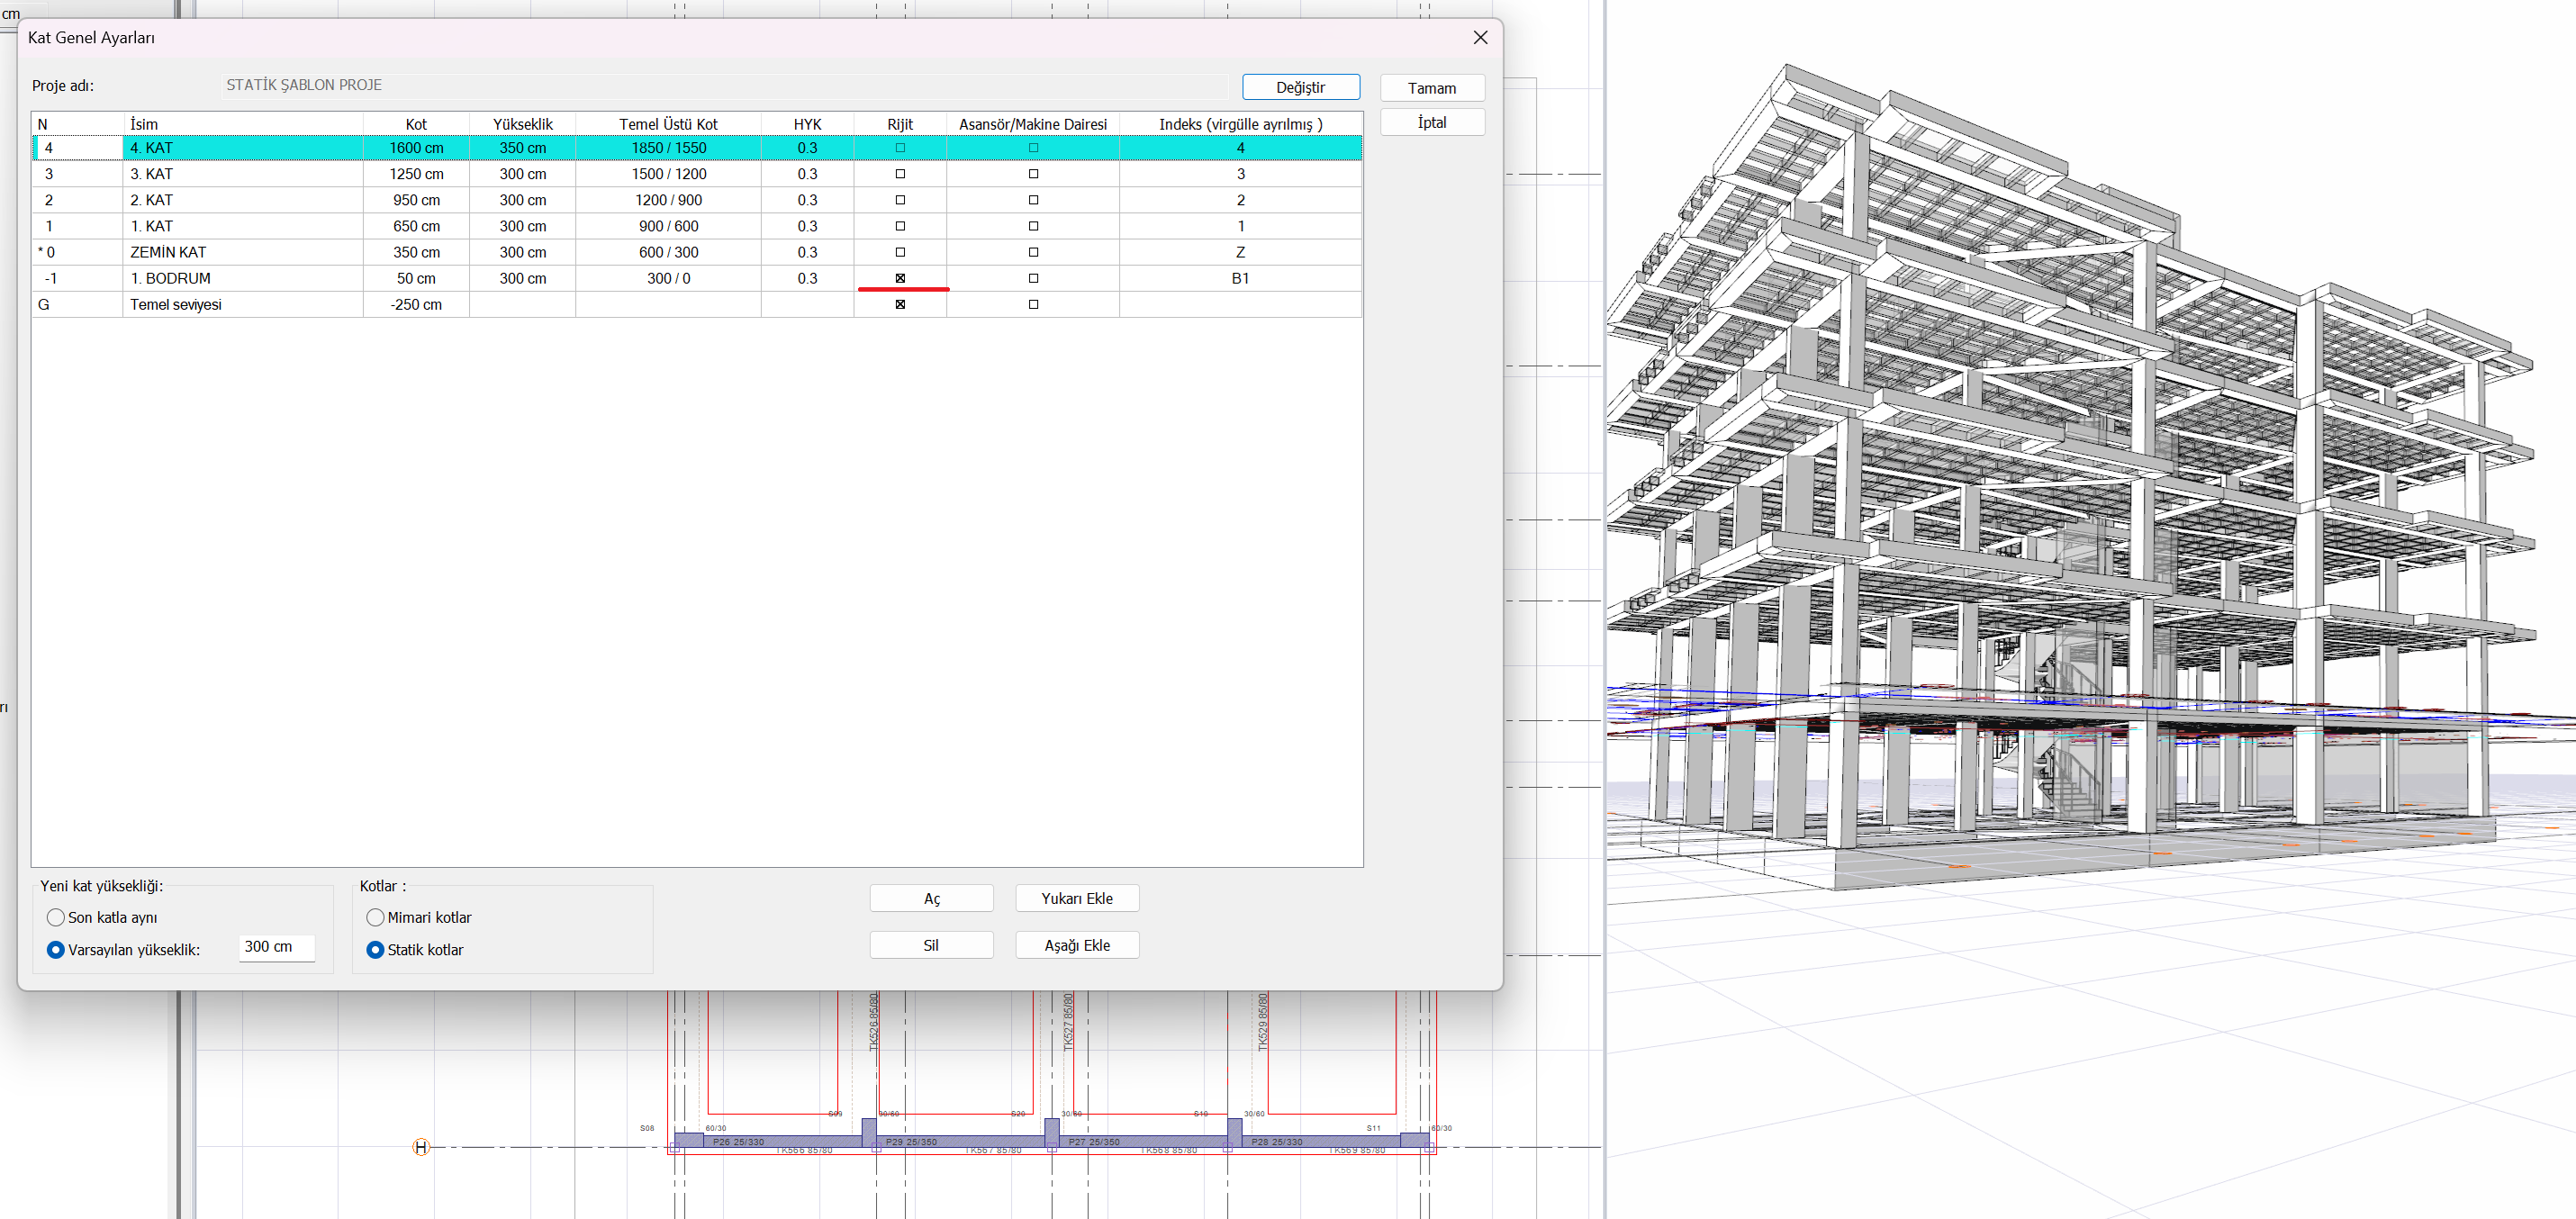Toggle Asansör/Makine Dairesi checkbox for 3. KAT
This screenshot has width=2576, height=1219.
[1033, 174]
